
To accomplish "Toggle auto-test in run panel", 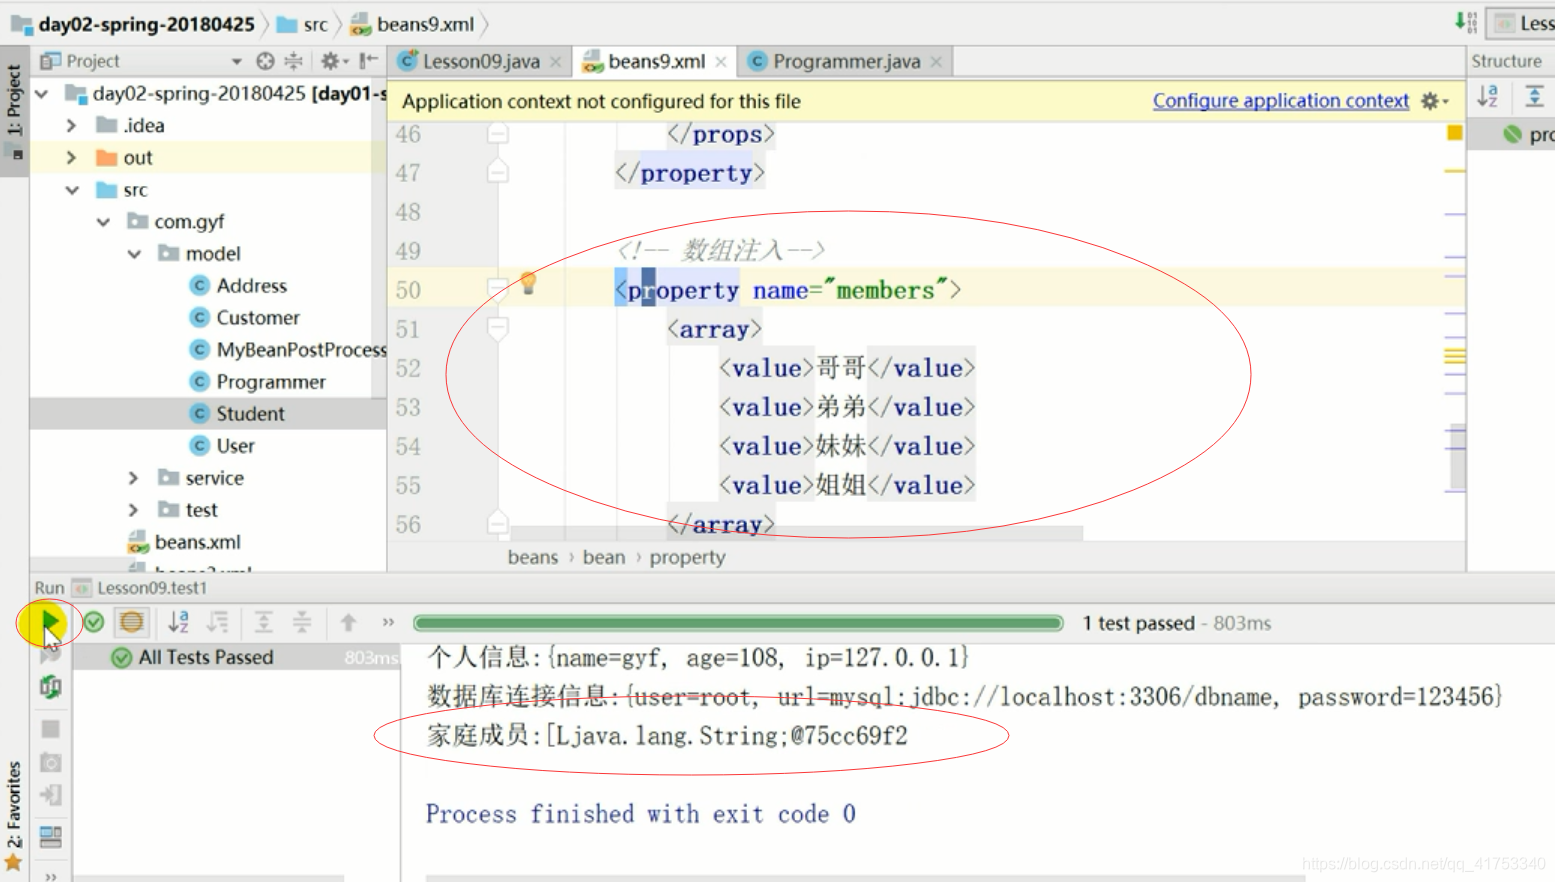I will point(50,687).
